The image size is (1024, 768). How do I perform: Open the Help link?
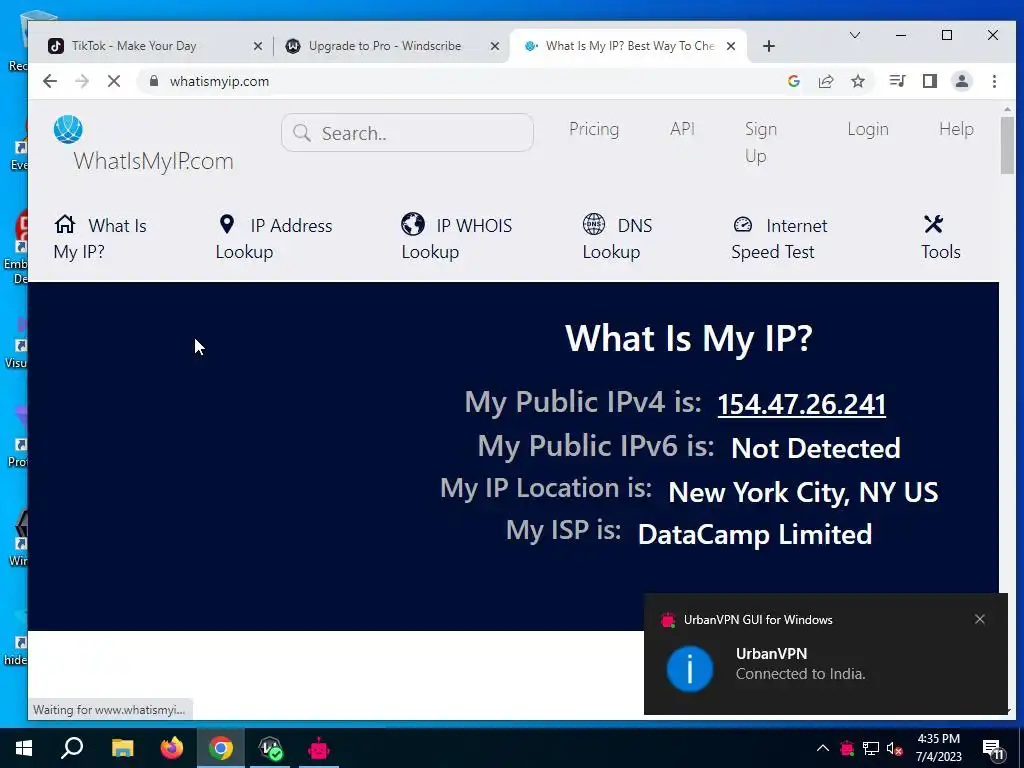point(956,129)
